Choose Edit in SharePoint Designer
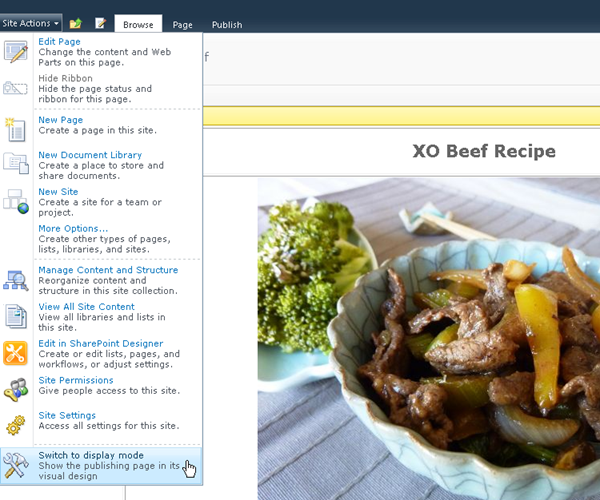600x500 pixels. click(101, 354)
